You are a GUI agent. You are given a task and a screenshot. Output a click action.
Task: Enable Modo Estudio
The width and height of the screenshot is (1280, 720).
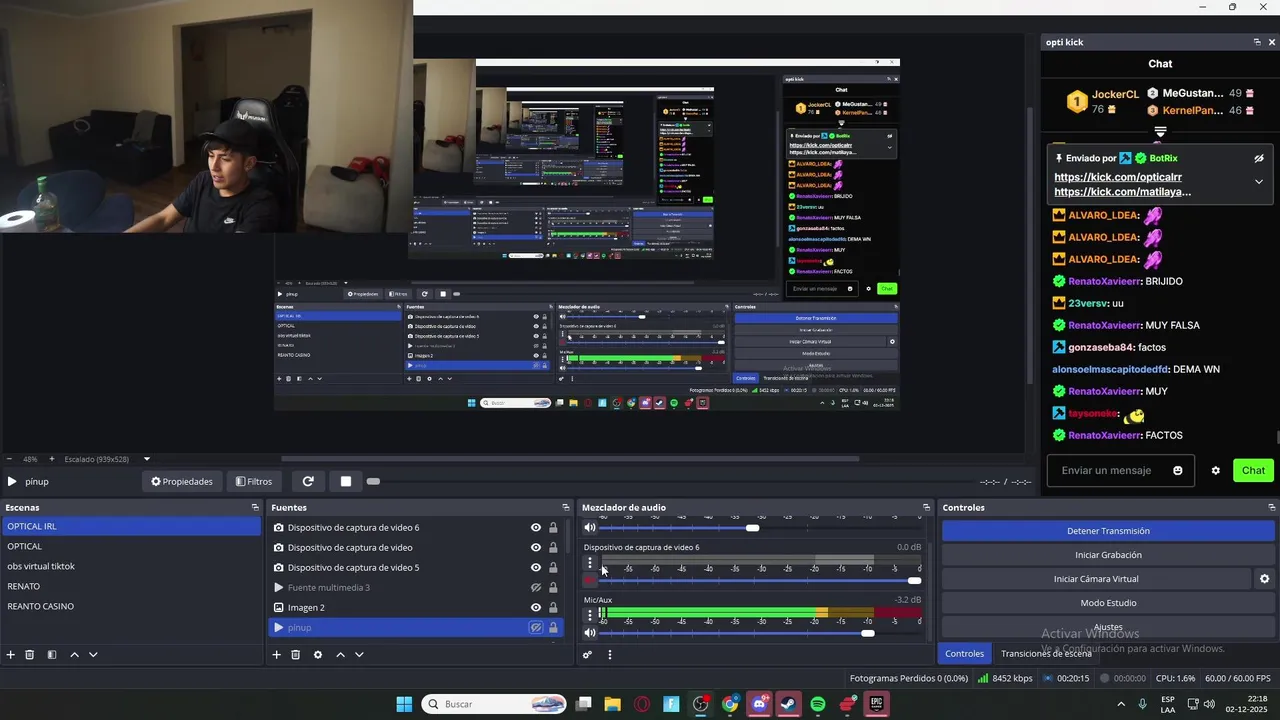[1108, 603]
